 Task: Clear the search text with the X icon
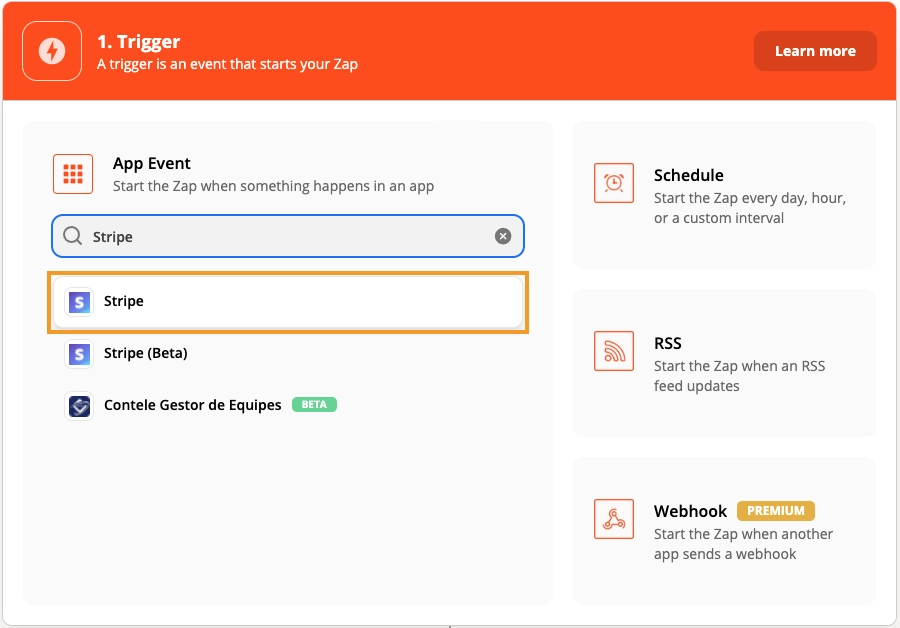coord(503,236)
